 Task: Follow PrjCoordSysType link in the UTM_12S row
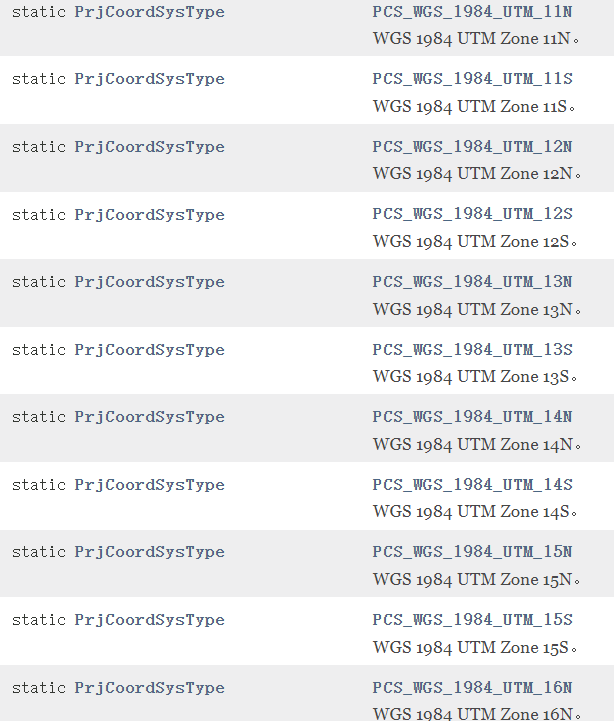coord(149,216)
